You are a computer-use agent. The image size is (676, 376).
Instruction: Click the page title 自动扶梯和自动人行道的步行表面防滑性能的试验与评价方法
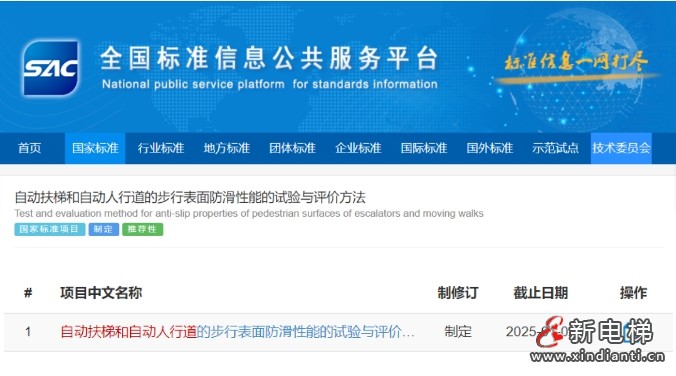190,197
